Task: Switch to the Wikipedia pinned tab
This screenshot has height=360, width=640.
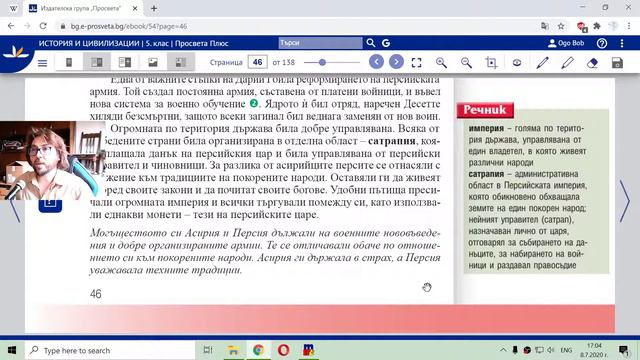Action: pos(13,8)
